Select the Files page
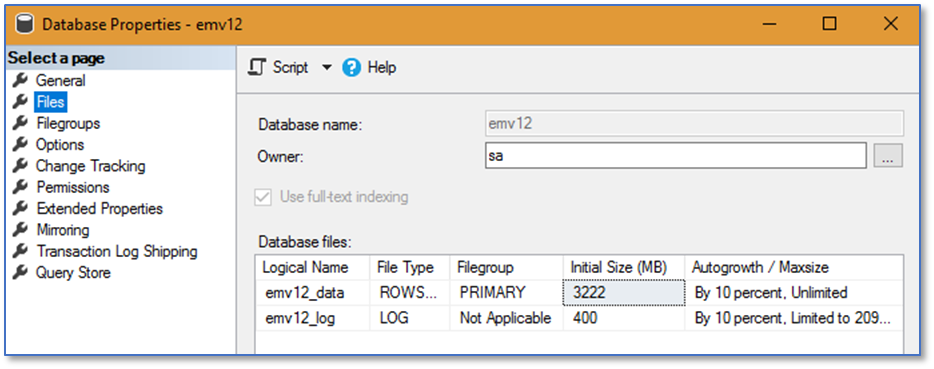934x369 pixels. point(50,102)
